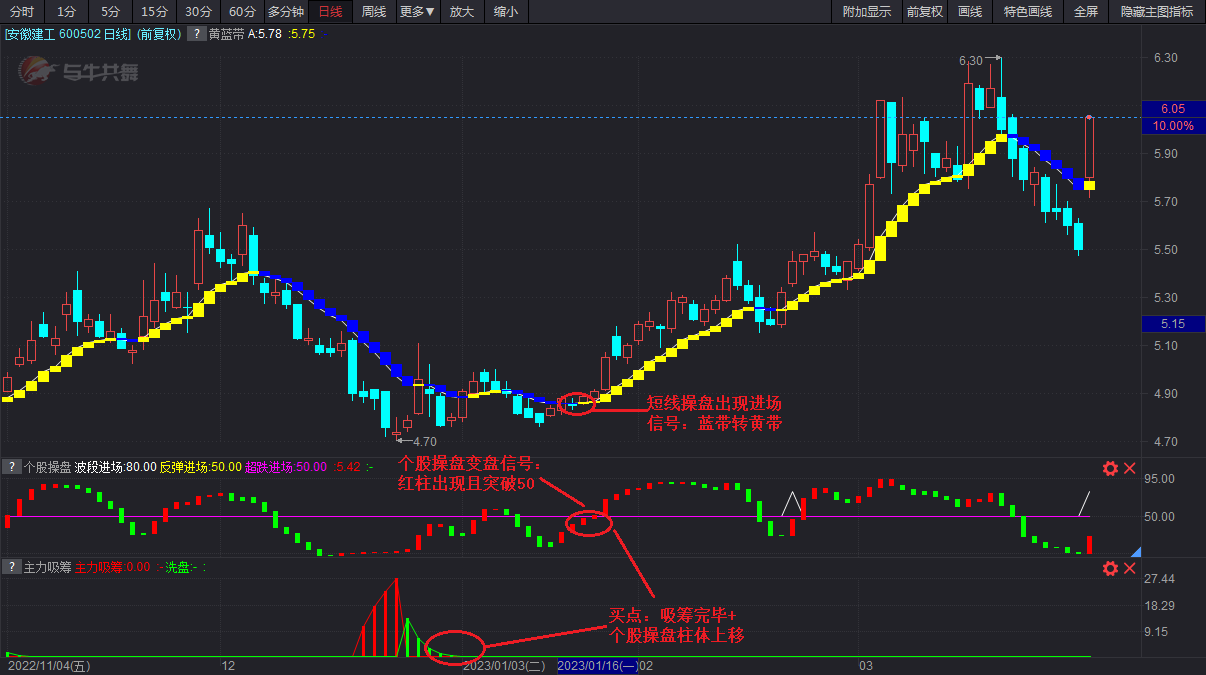The height and width of the screenshot is (675, 1206).
Task: Click the 主力吸筹 indicator name
Action: 47,567
